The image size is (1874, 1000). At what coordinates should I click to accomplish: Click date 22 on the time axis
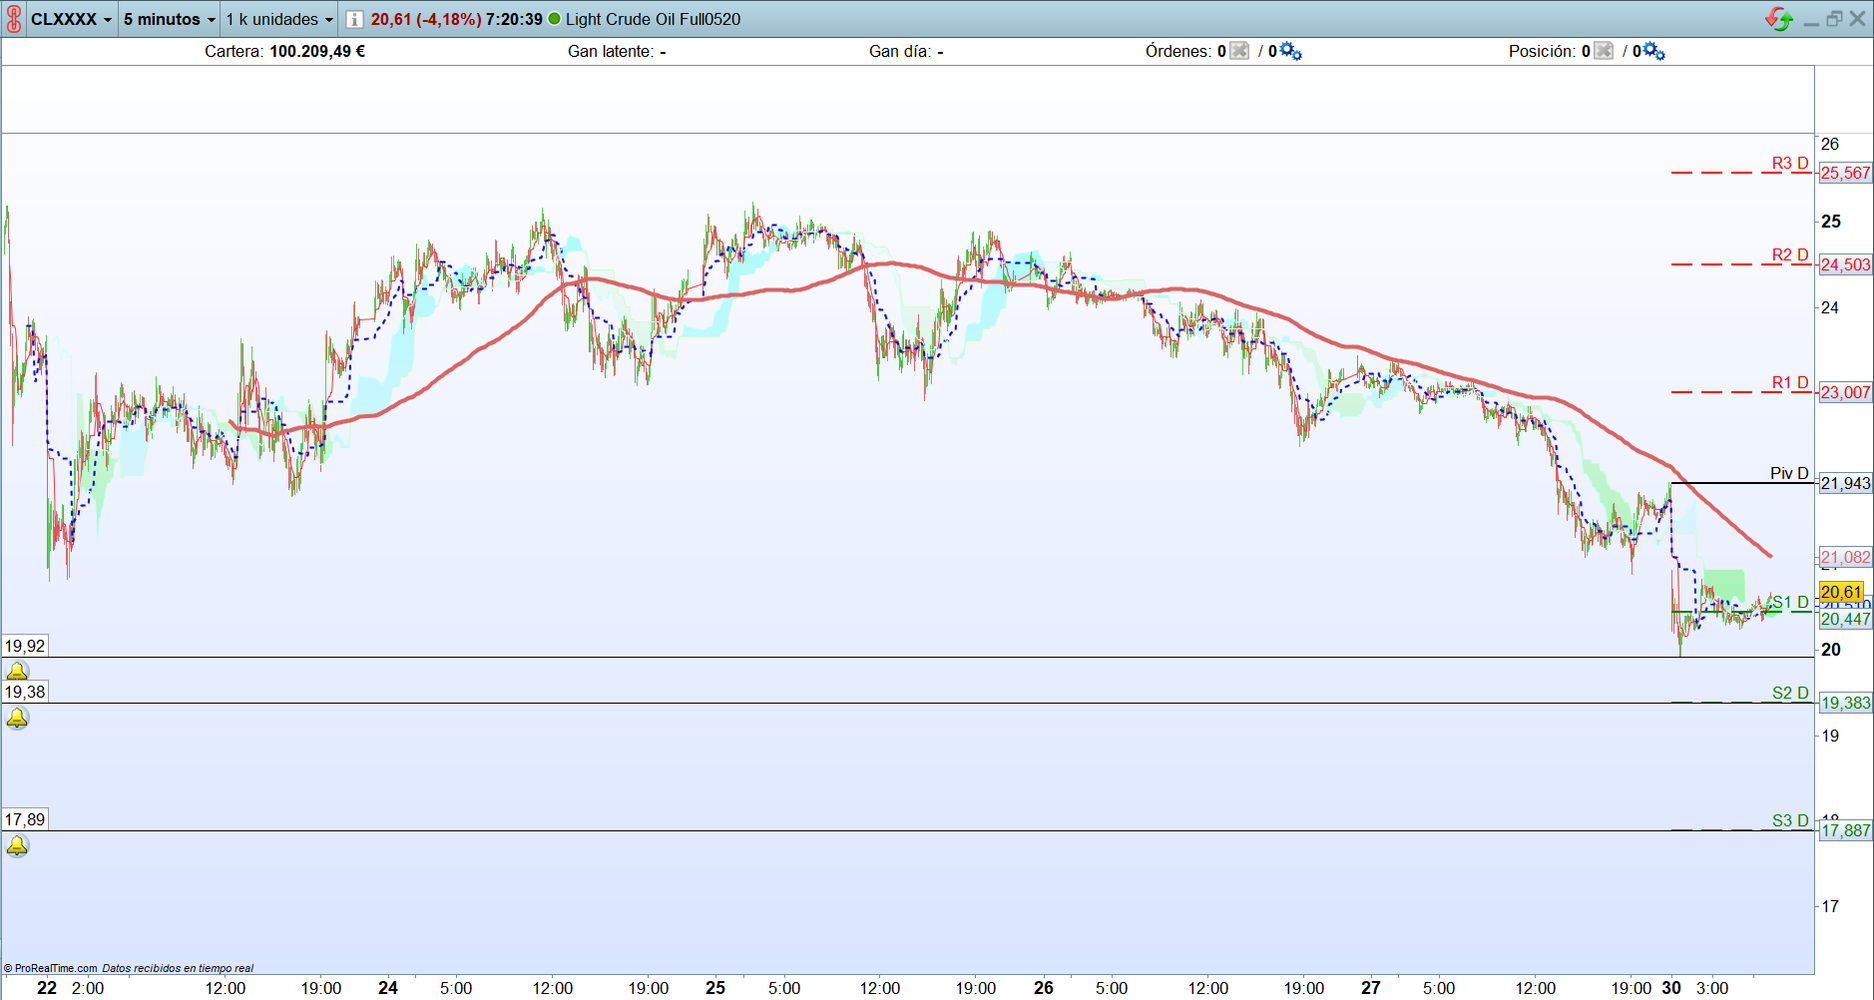(47, 988)
